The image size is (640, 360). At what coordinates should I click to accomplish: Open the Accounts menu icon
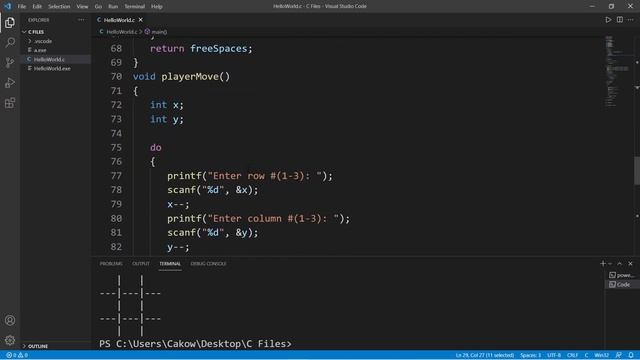pyautogui.click(x=10, y=320)
